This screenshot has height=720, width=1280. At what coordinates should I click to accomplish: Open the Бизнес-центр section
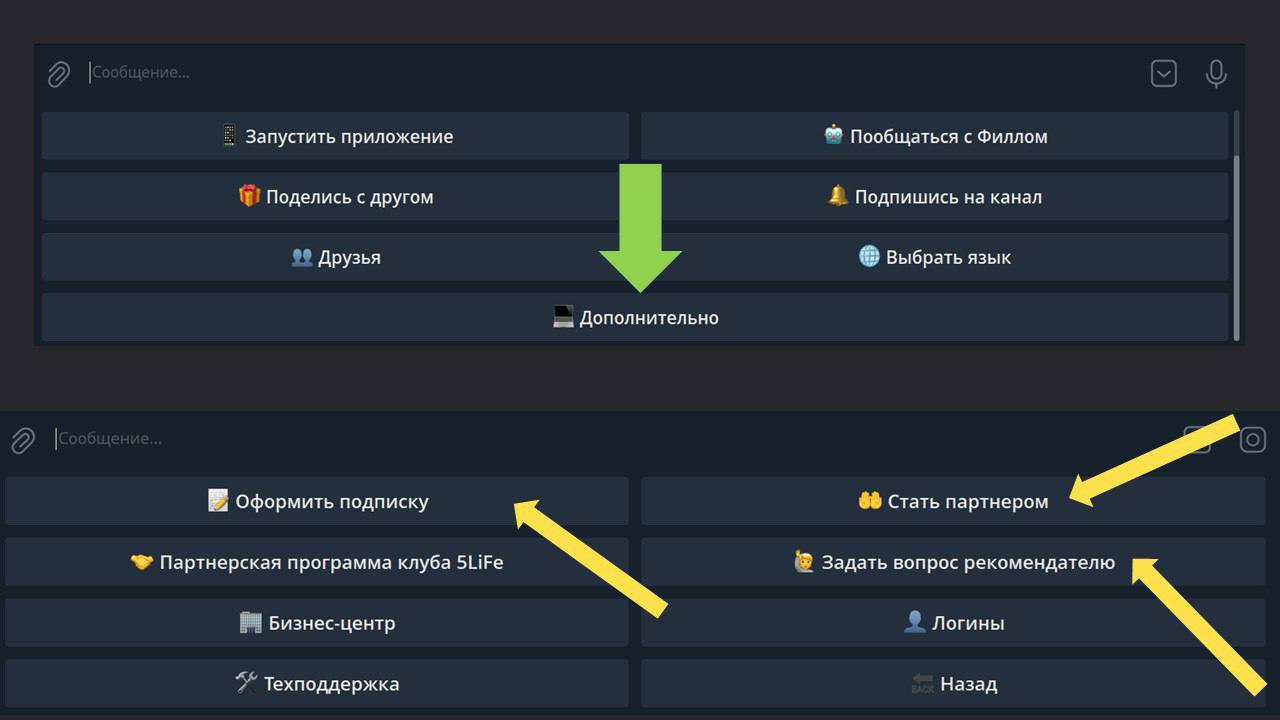317,623
